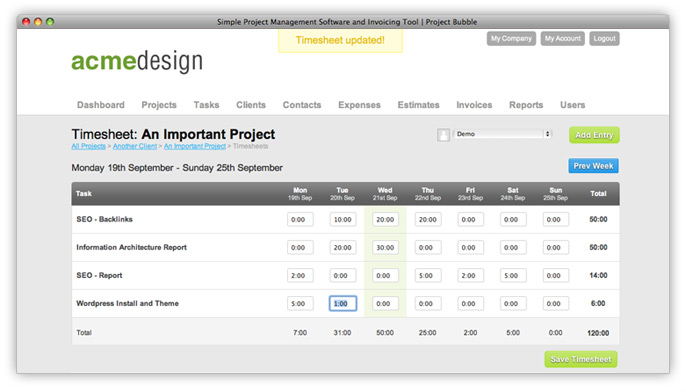Click the Wednesday total 50:00 value
This screenshot has height=392, width=686.
pos(385,332)
